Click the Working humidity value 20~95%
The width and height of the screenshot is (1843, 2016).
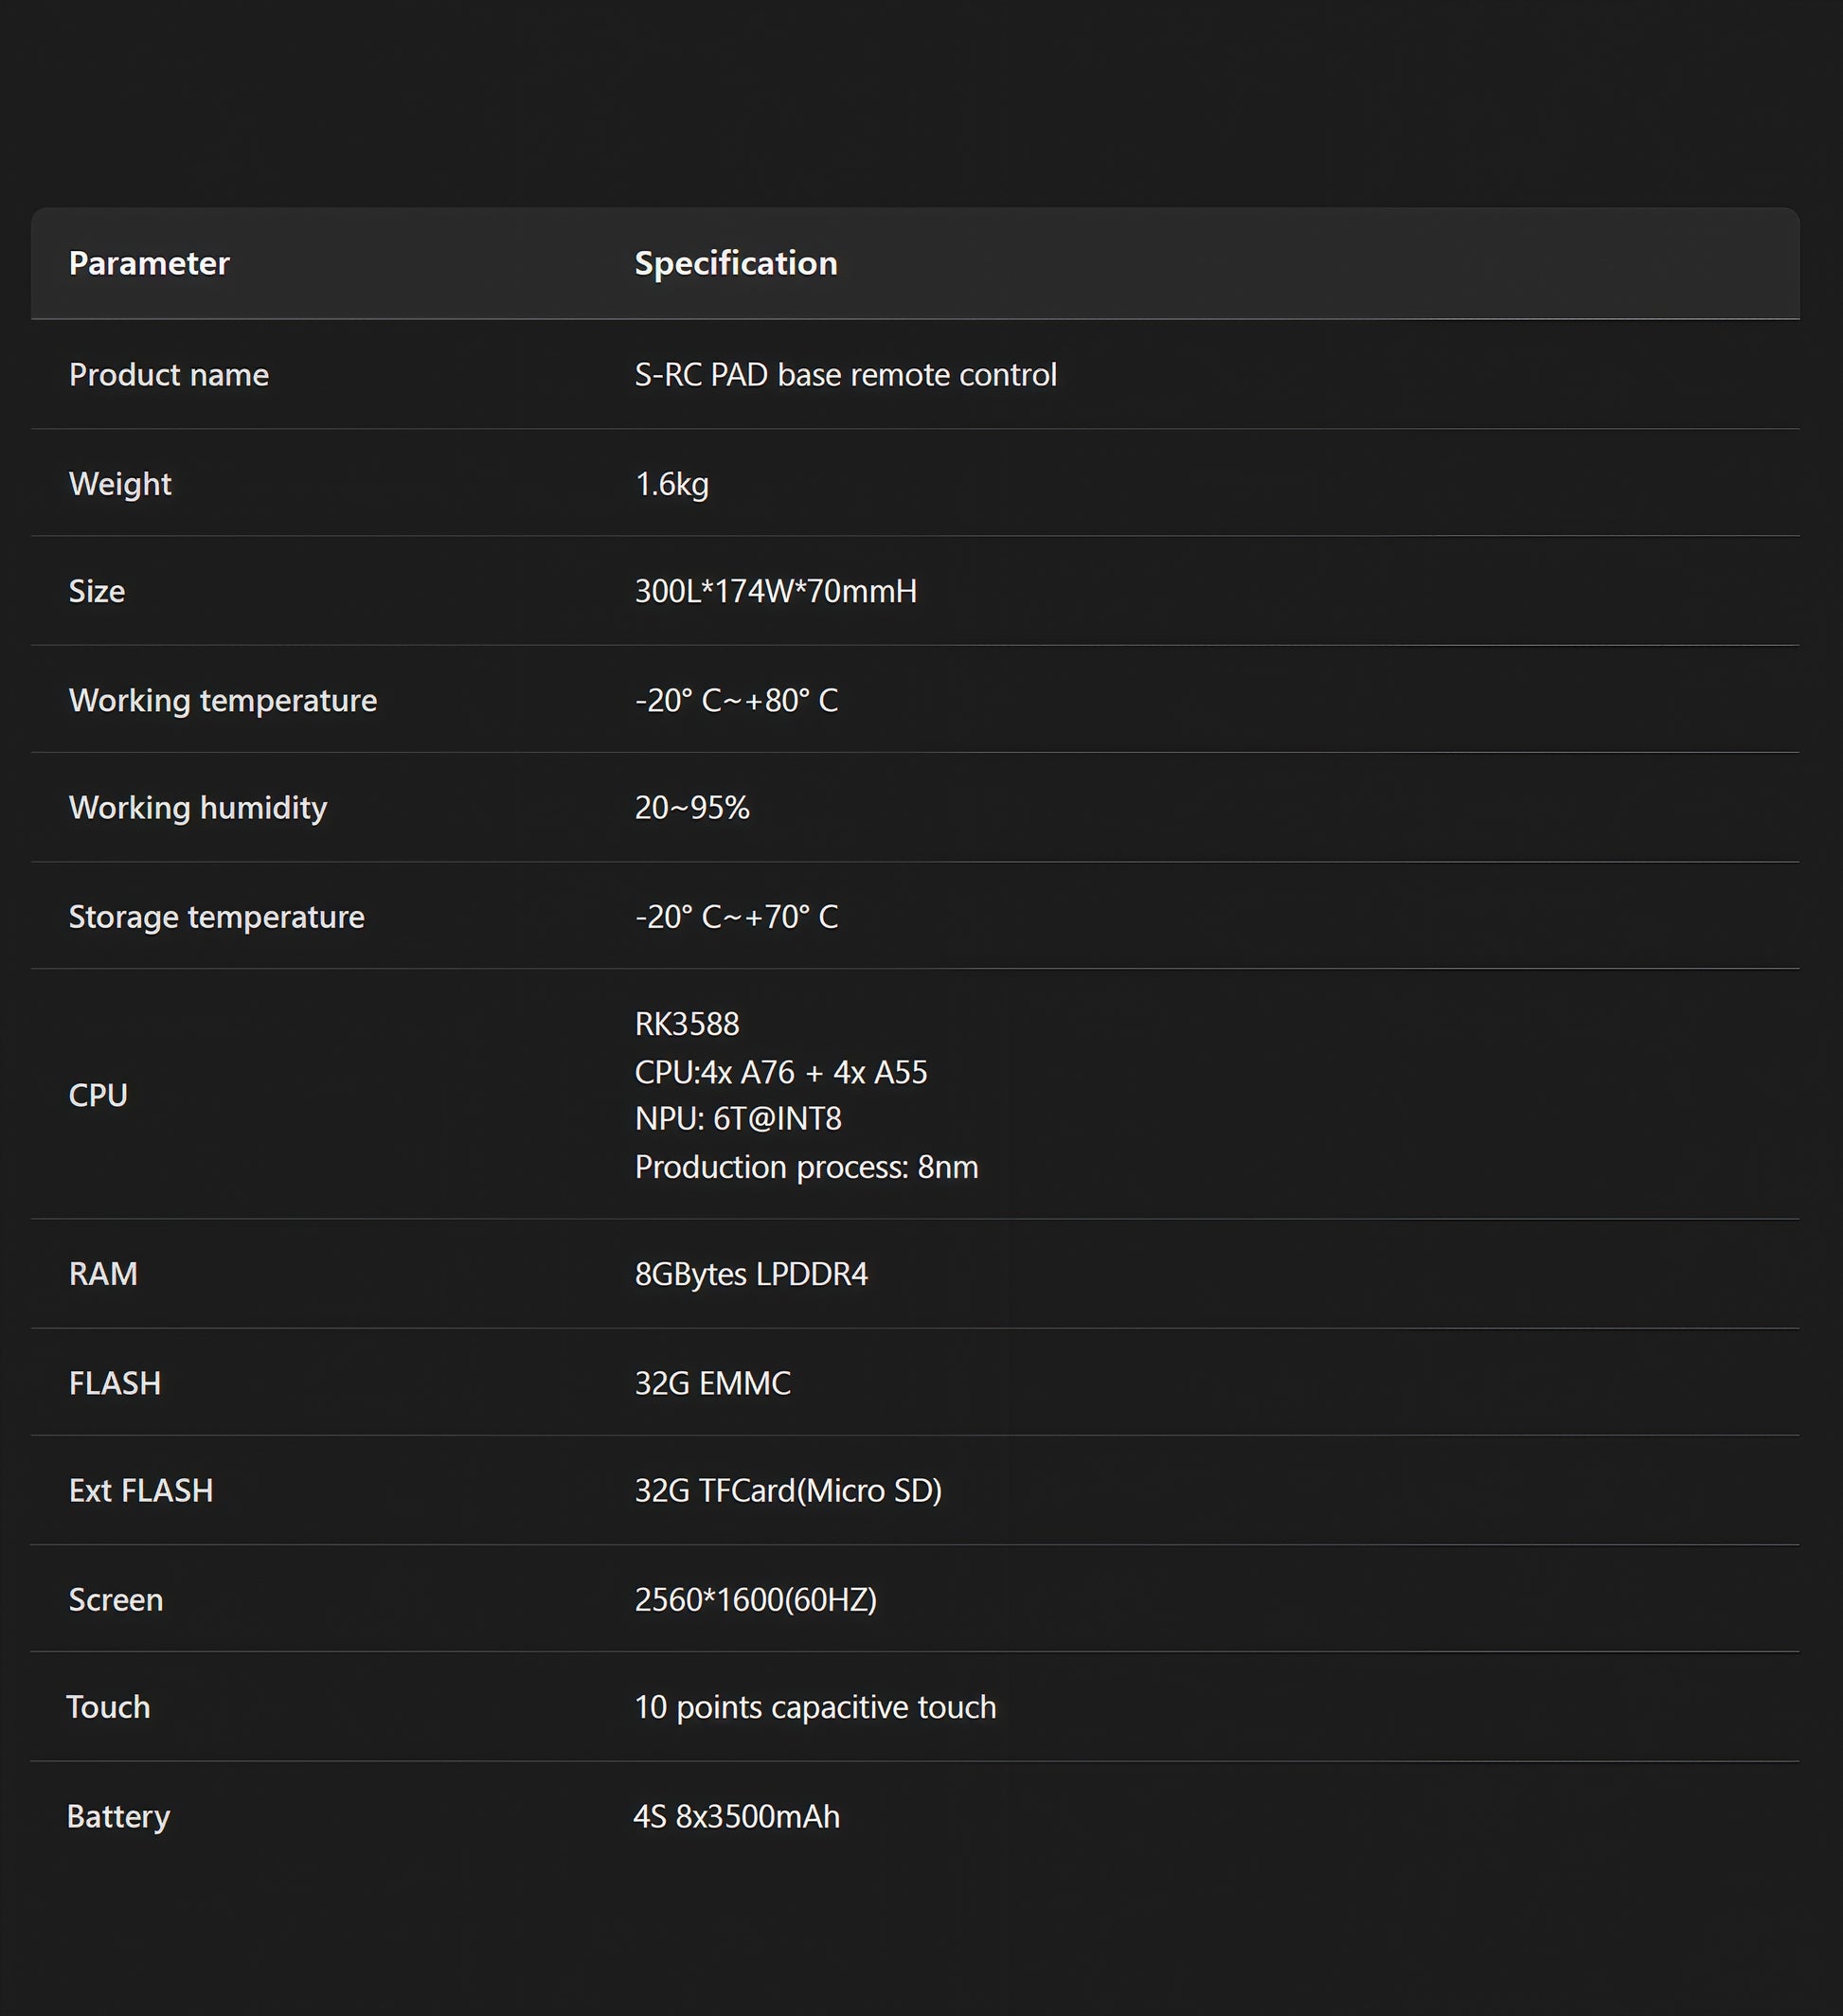tap(692, 807)
